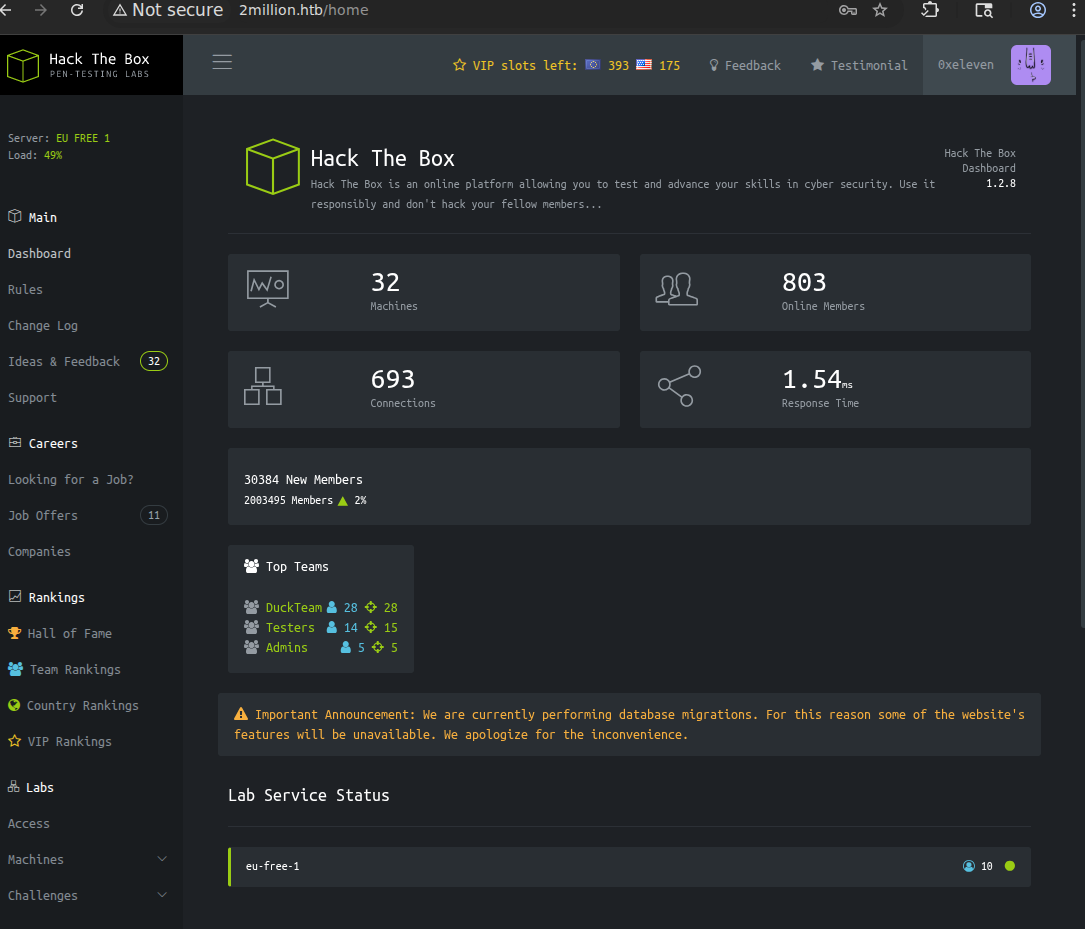Bookmark page with the star icon
This screenshot has height=929, width=1085.
click(x=879, y=10)
